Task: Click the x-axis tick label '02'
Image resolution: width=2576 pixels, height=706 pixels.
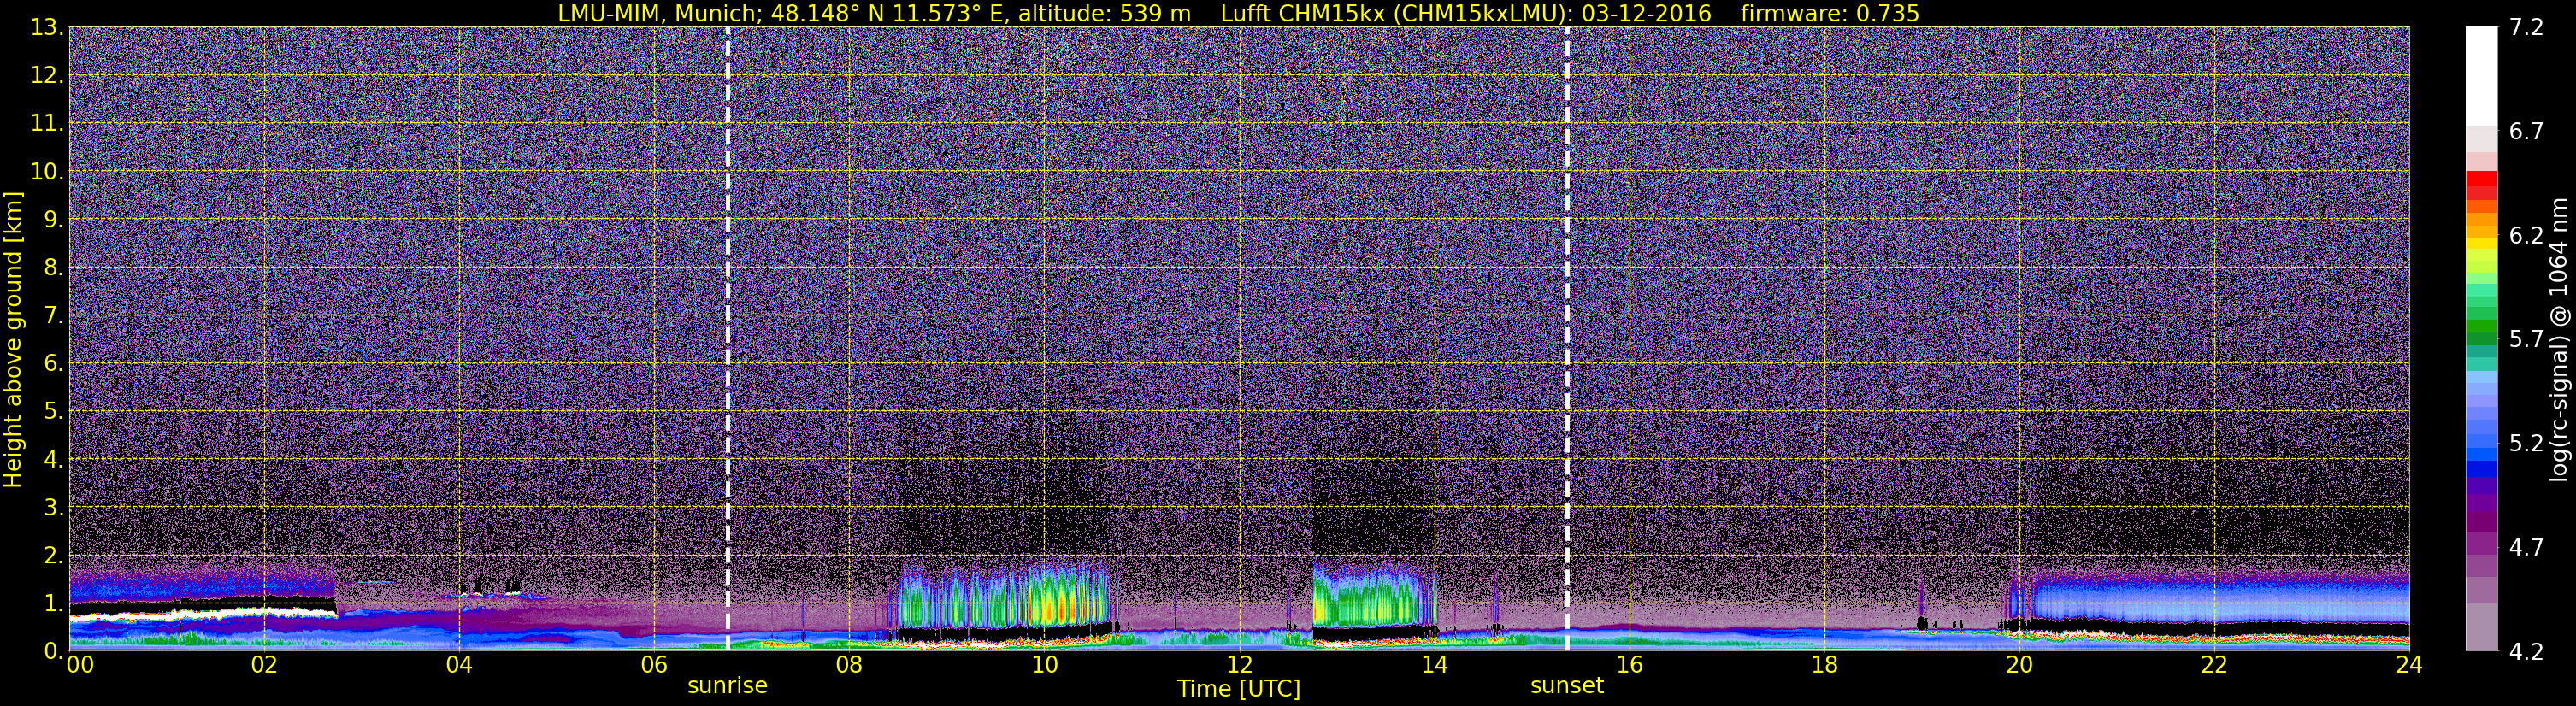Action: tap(263, 666)
